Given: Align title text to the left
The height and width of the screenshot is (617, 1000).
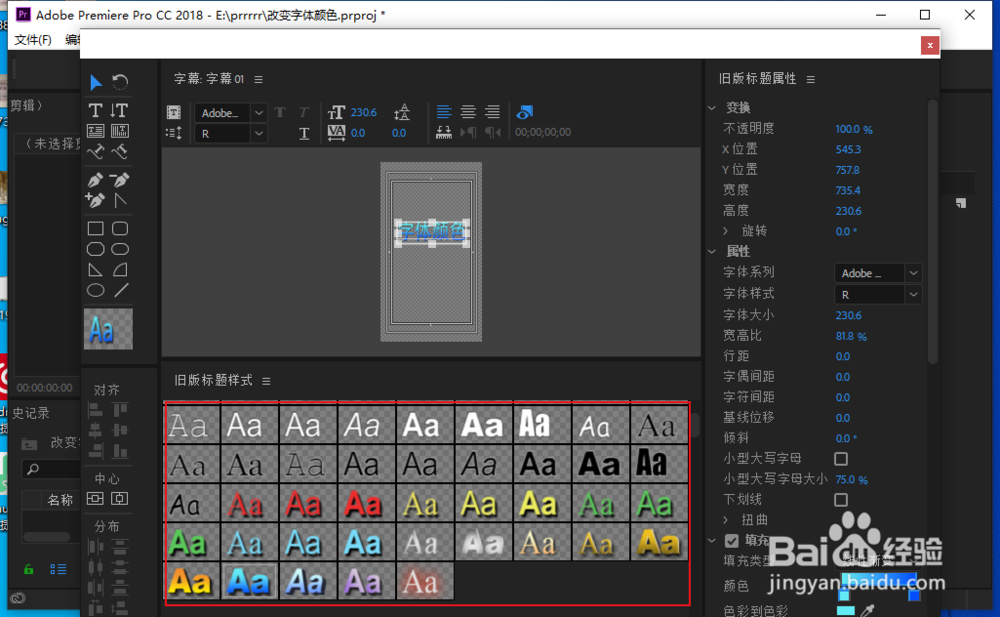Looking at the screenshot, I should point(444,112).
